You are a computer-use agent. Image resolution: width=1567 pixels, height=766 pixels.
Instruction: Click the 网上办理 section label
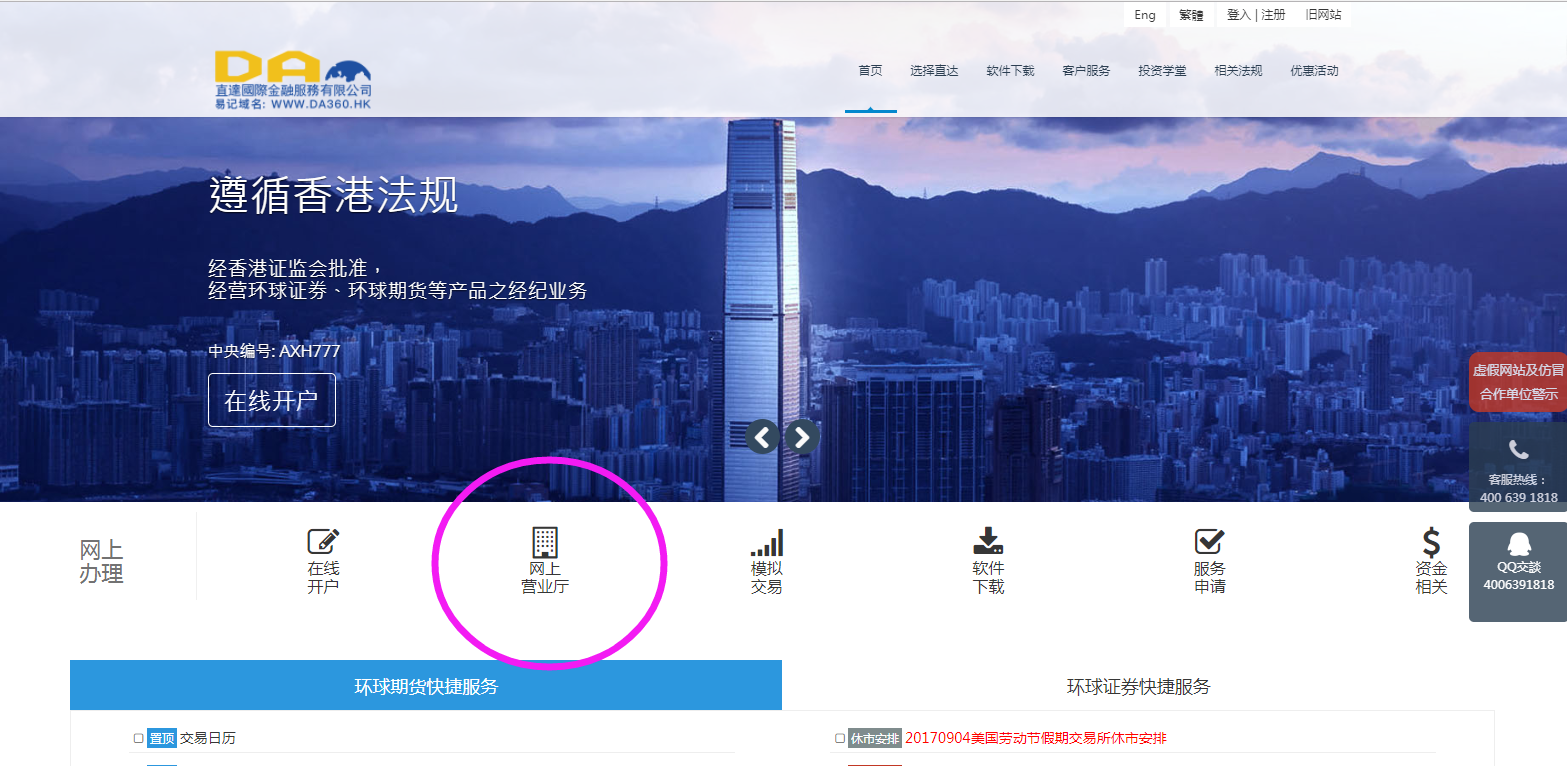pyautogui.click(x=101, y=562)
